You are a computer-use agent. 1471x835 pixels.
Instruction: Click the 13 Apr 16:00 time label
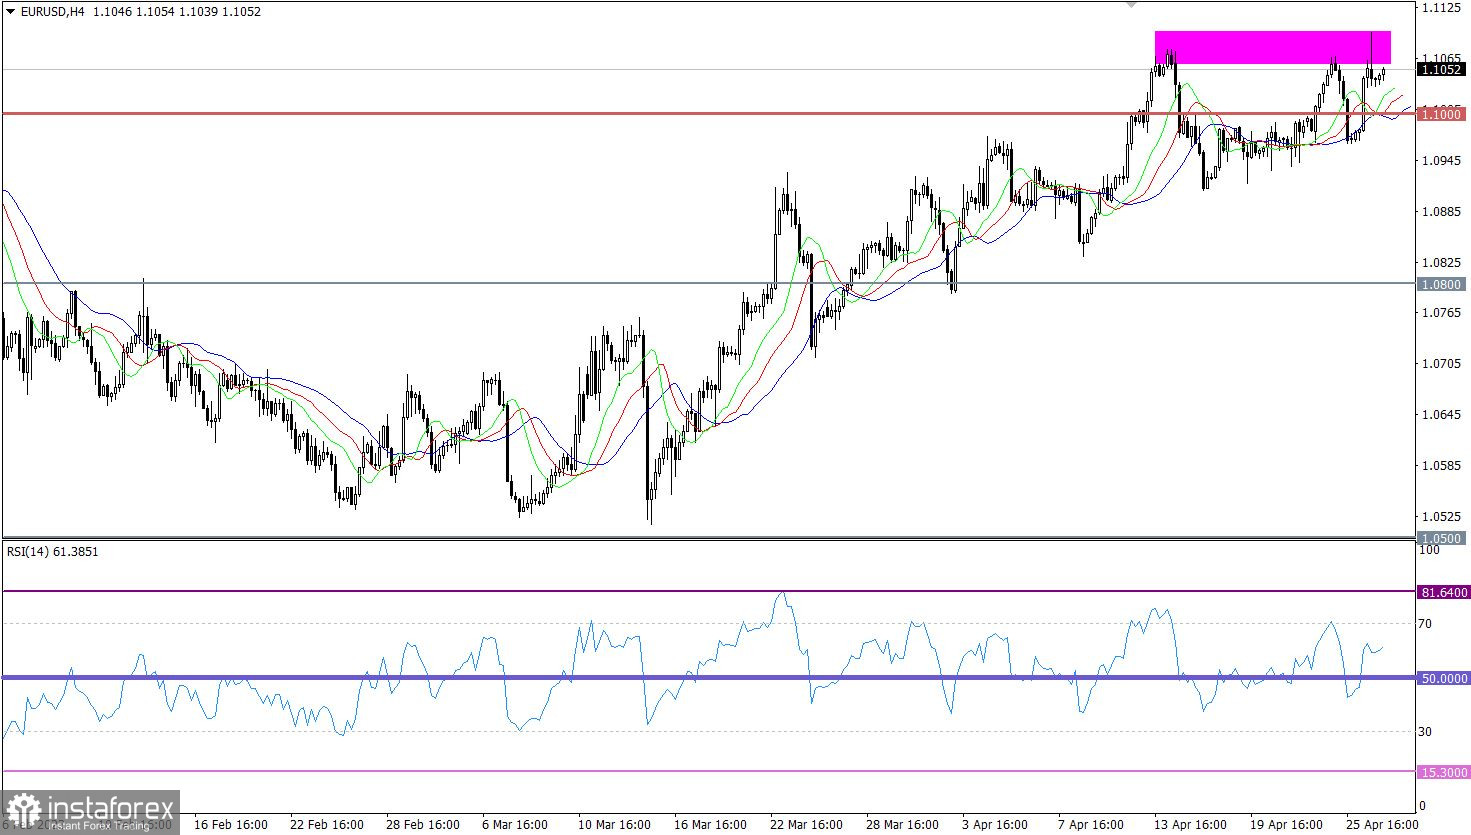[1190, 825]
